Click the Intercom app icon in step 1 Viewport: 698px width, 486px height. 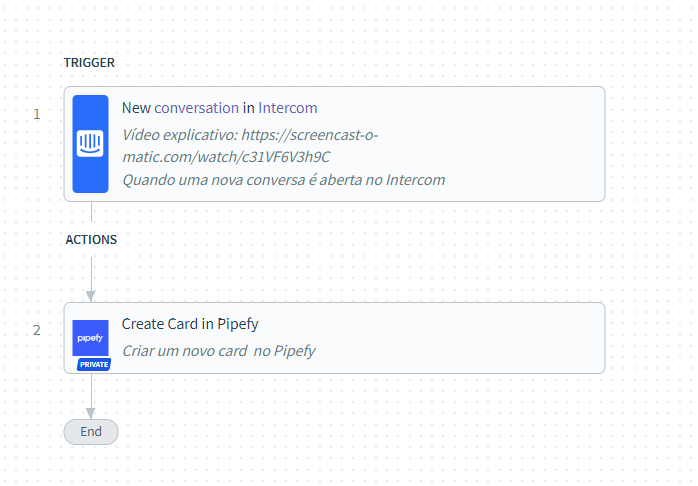90,144
